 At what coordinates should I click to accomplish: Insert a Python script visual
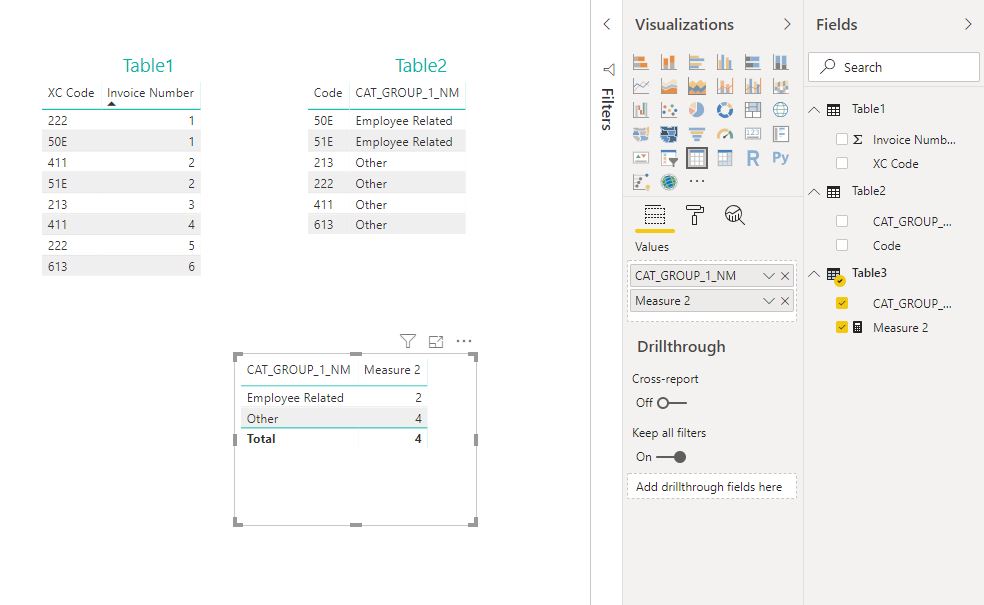pos(781,158)
